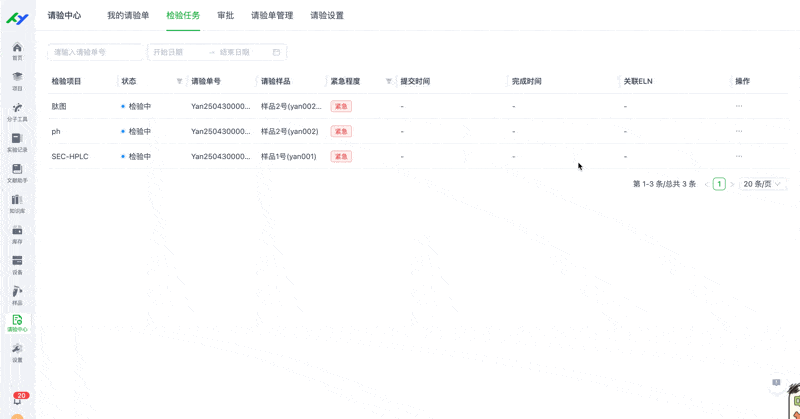This screenshot has width=800, height=419.
Task: Switch to the 我的请验单 tab
Action: (x=128, y=15)
